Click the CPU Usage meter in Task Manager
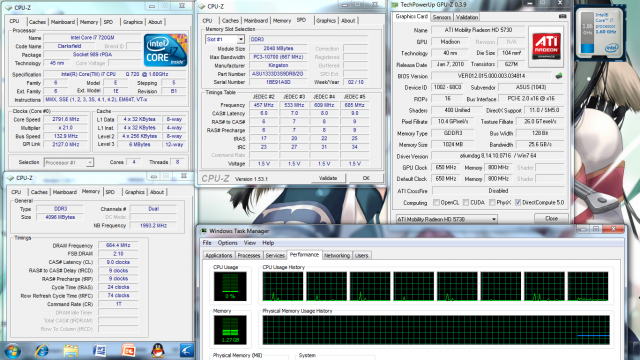 [x=230, y=287]
